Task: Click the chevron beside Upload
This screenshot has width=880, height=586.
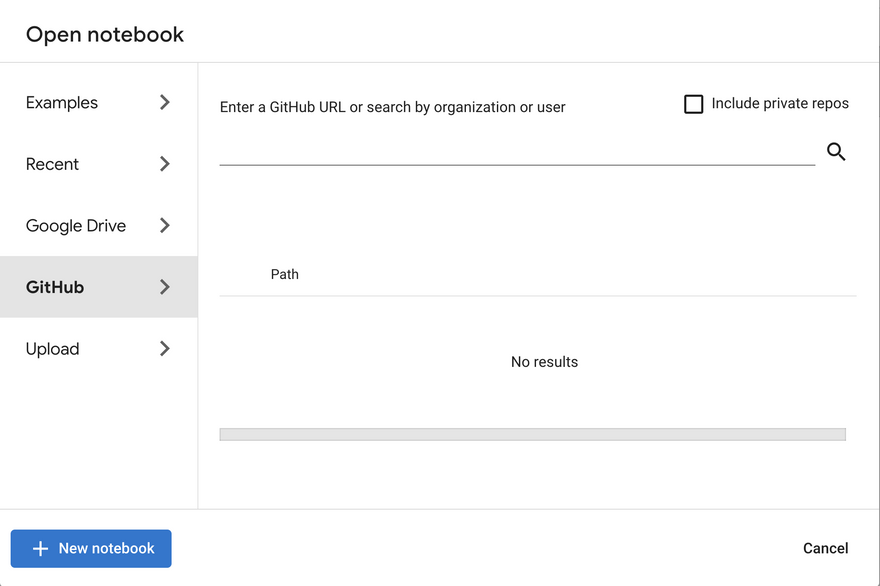Action: click(164, 349)
